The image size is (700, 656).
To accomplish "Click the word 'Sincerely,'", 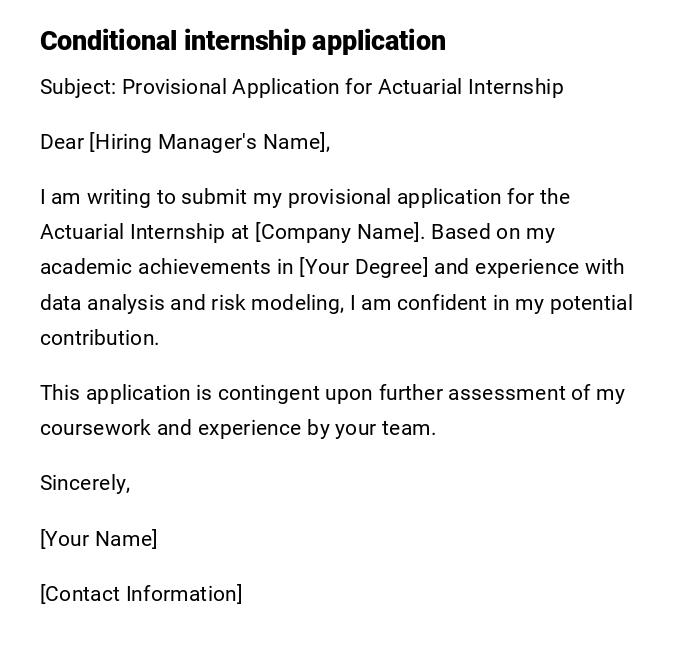I will (85, 483).
